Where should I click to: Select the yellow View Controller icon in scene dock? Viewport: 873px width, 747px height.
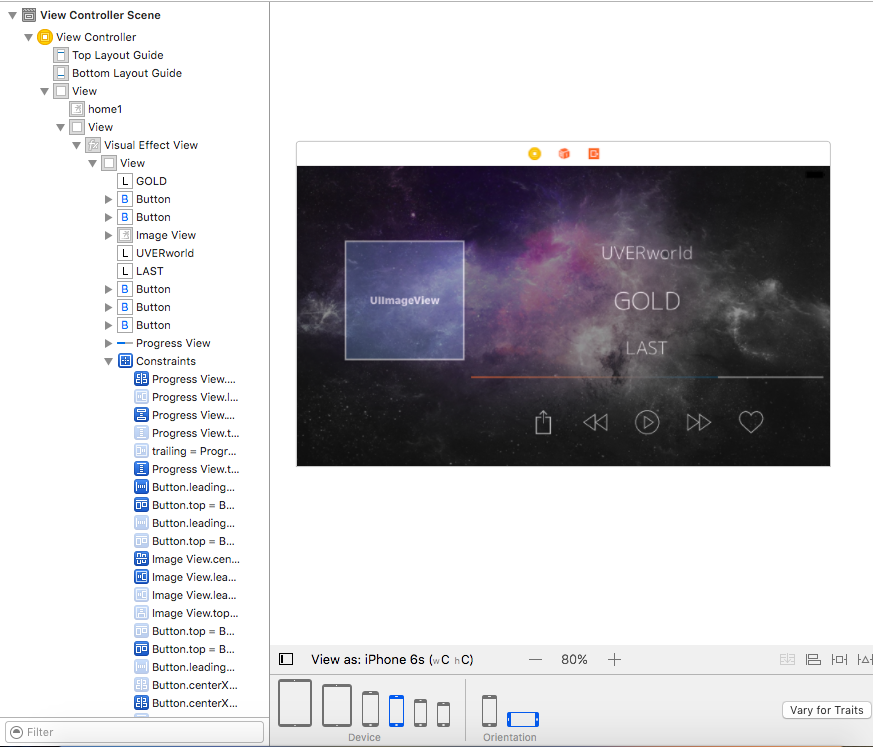[534, 154]
